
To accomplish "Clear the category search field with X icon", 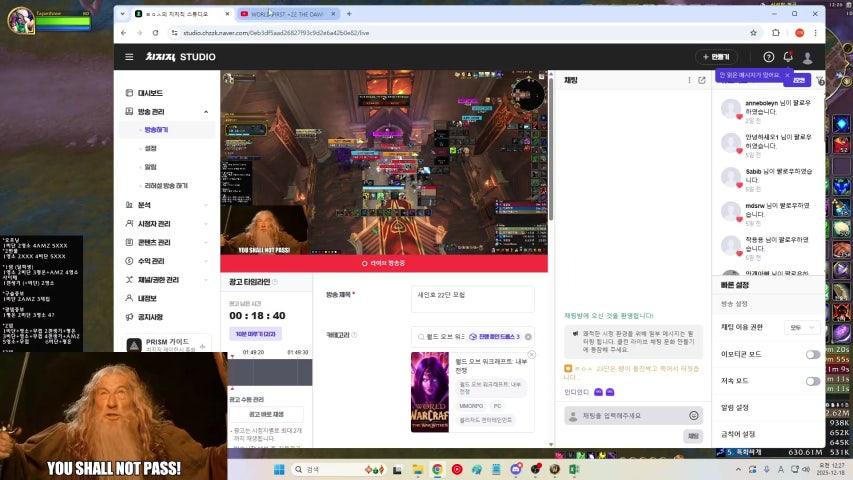I will 528,337.
